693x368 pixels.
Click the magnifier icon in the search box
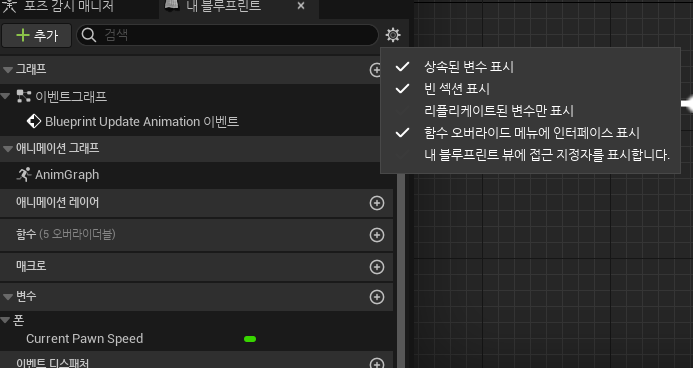coord(89,35)
